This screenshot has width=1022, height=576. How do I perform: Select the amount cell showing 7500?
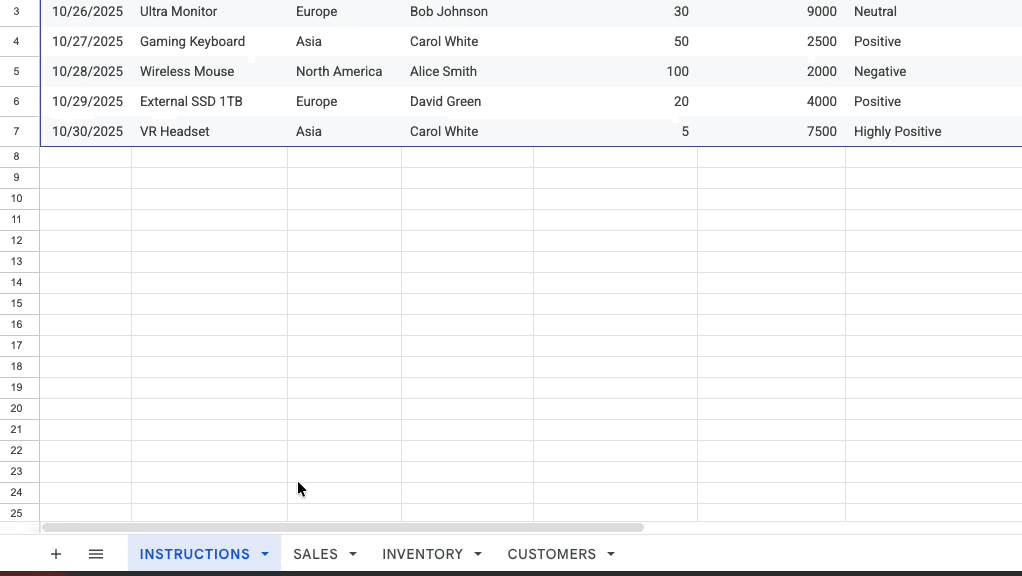point(771,132)
